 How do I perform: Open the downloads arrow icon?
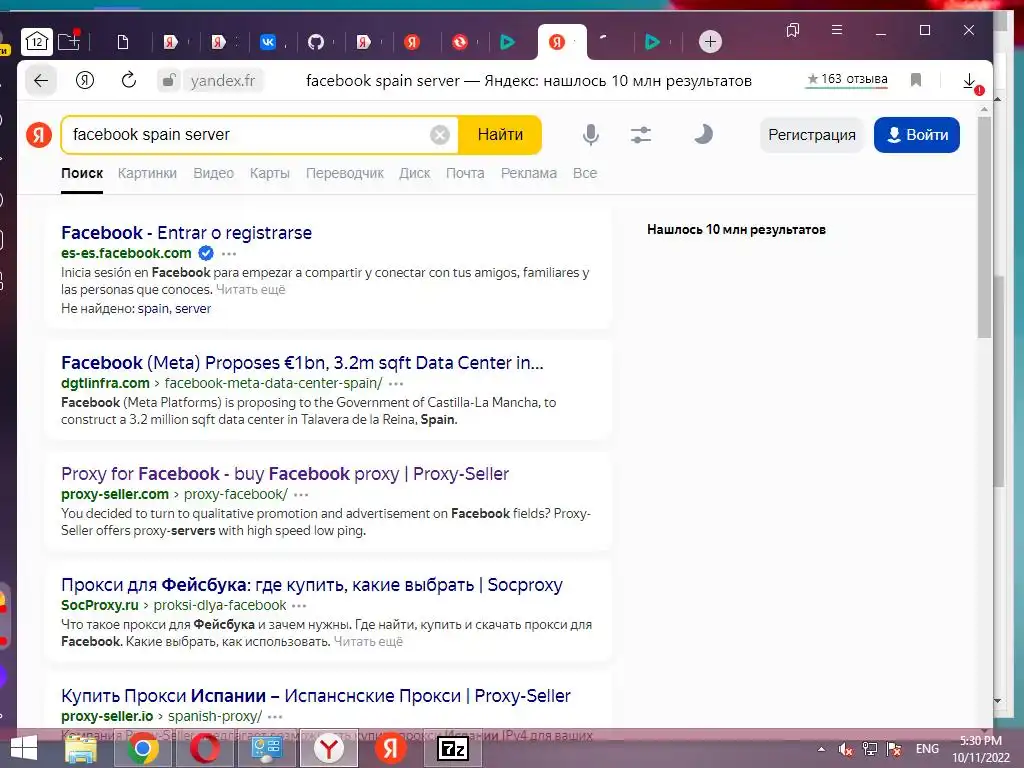(970, 81)
